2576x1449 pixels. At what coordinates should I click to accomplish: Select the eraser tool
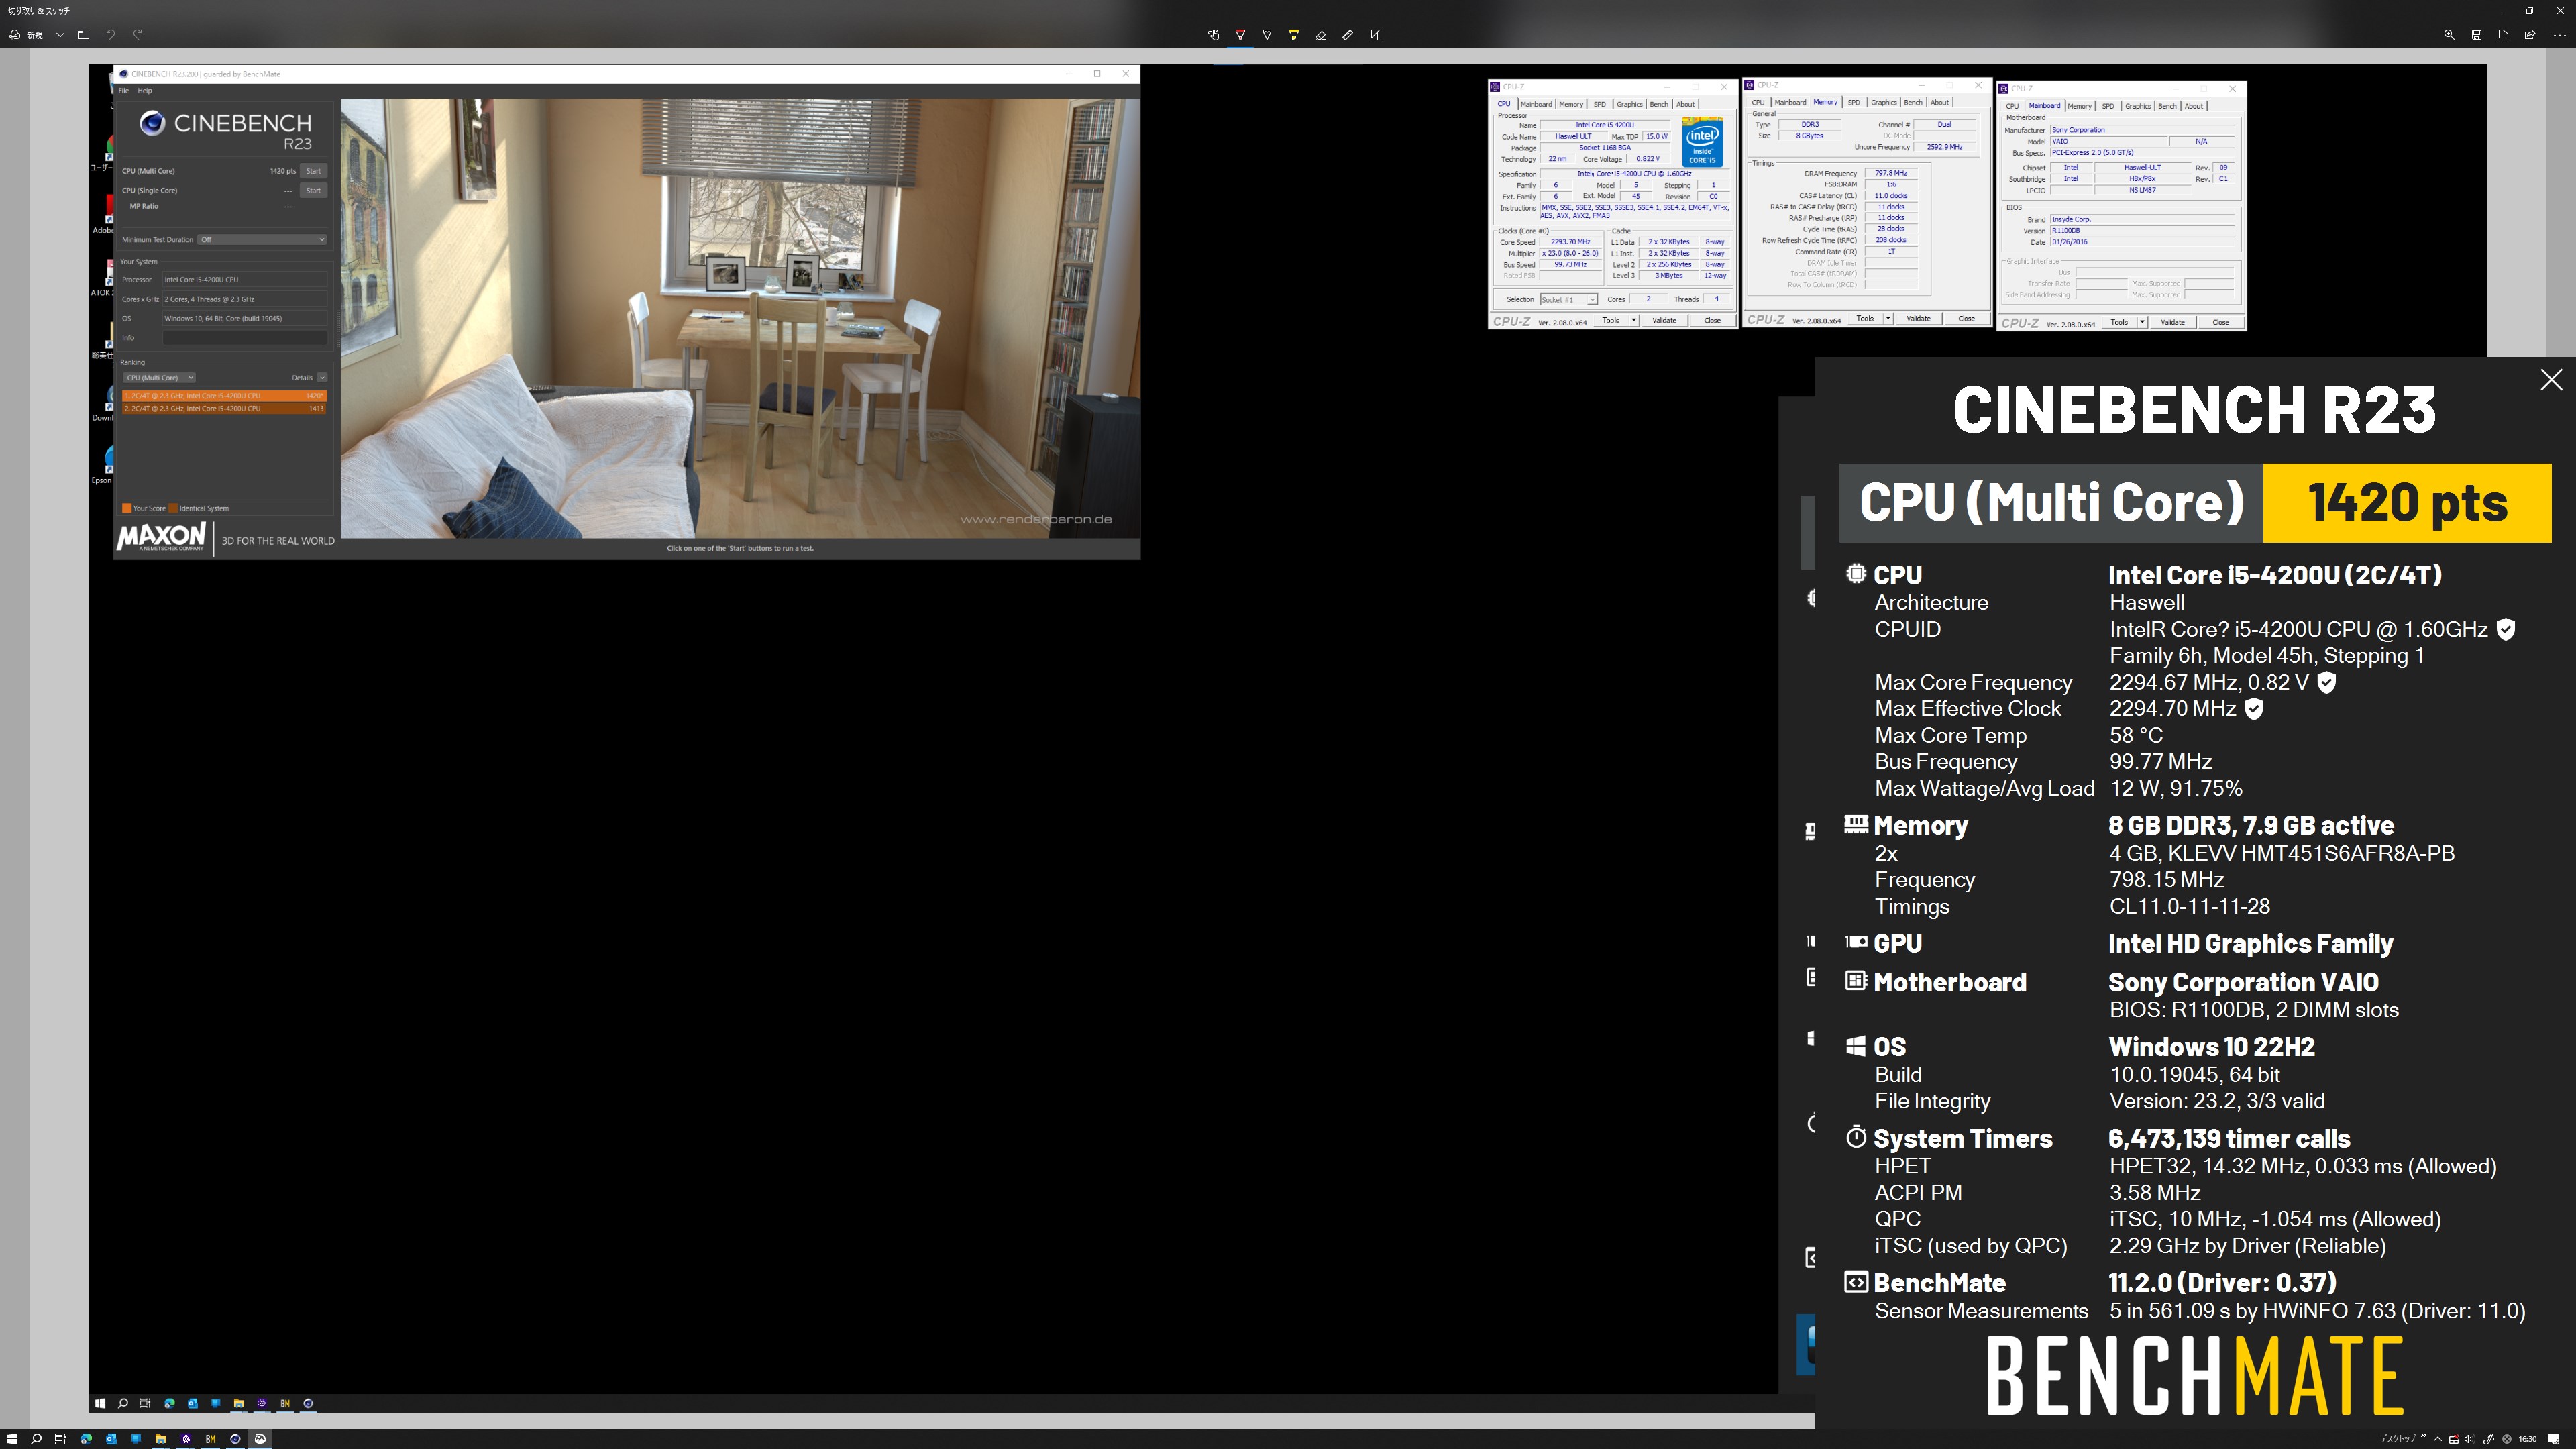(1321, 35)
